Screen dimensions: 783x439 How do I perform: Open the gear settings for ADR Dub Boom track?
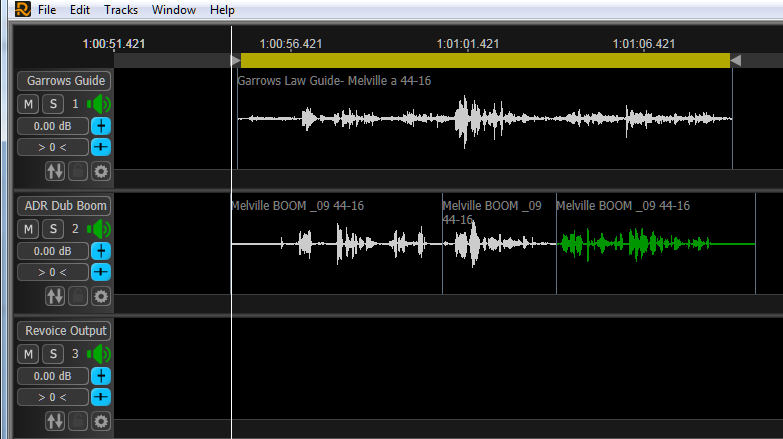(x=100, y=296)
